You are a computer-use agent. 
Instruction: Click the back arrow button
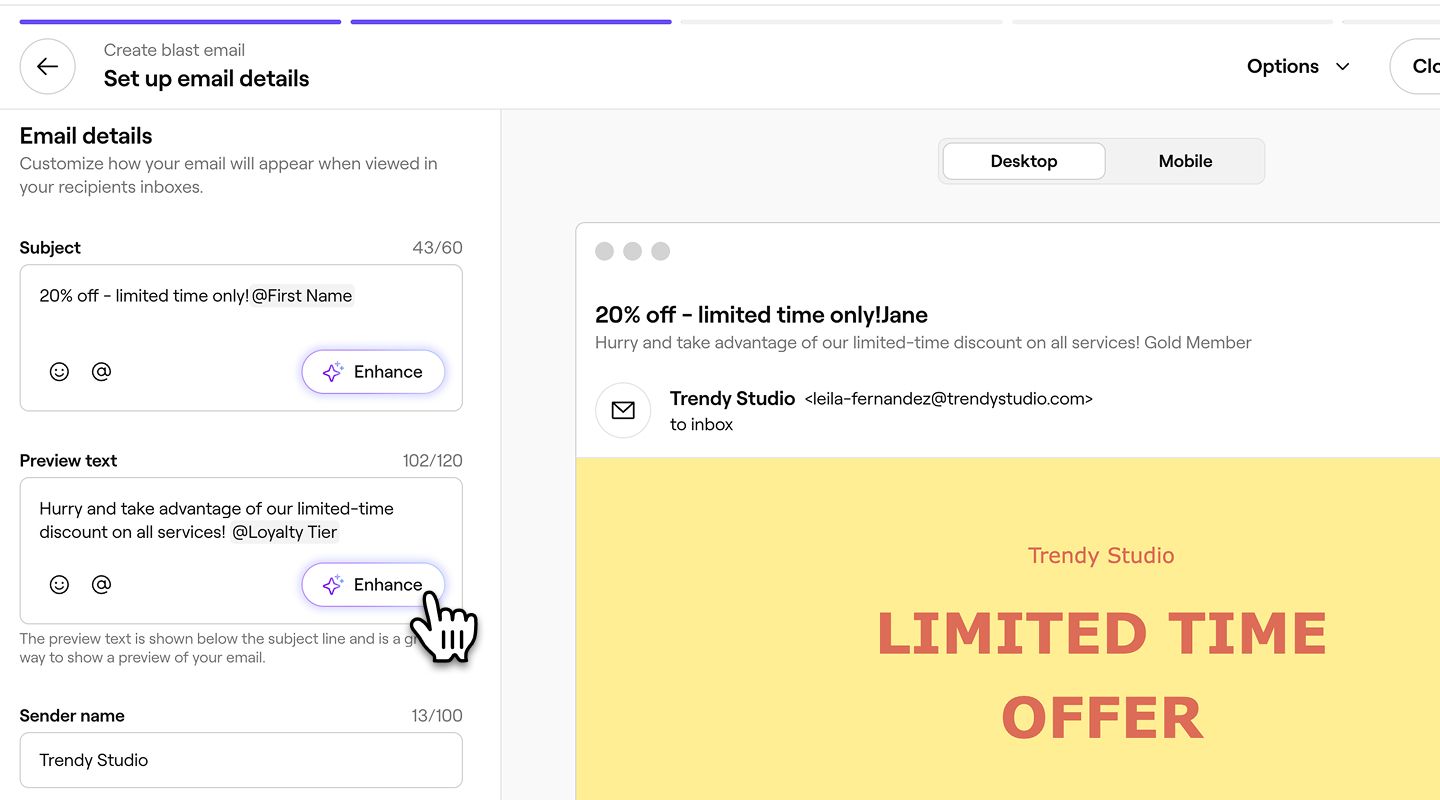[47, 67]
